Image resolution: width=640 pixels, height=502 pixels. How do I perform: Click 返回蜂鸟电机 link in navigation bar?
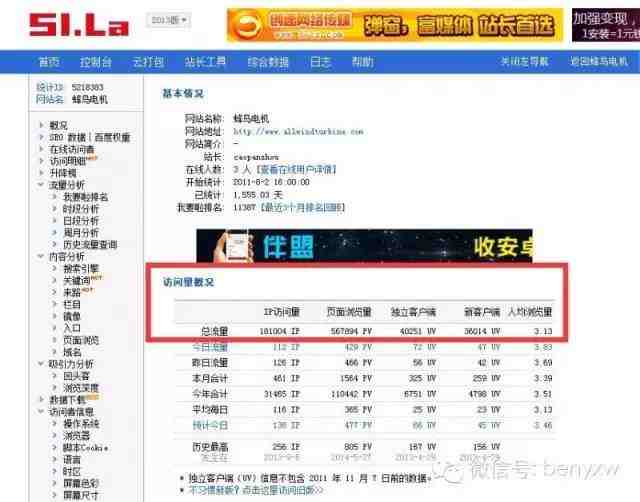[599, 62]
